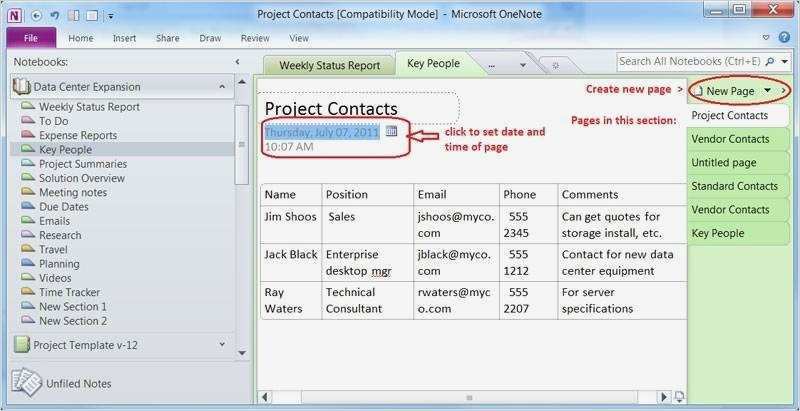This screenshot has height=411, width=800.
Task: Open New Section 2
Action: pyautogui.click(x=73, y=321)
